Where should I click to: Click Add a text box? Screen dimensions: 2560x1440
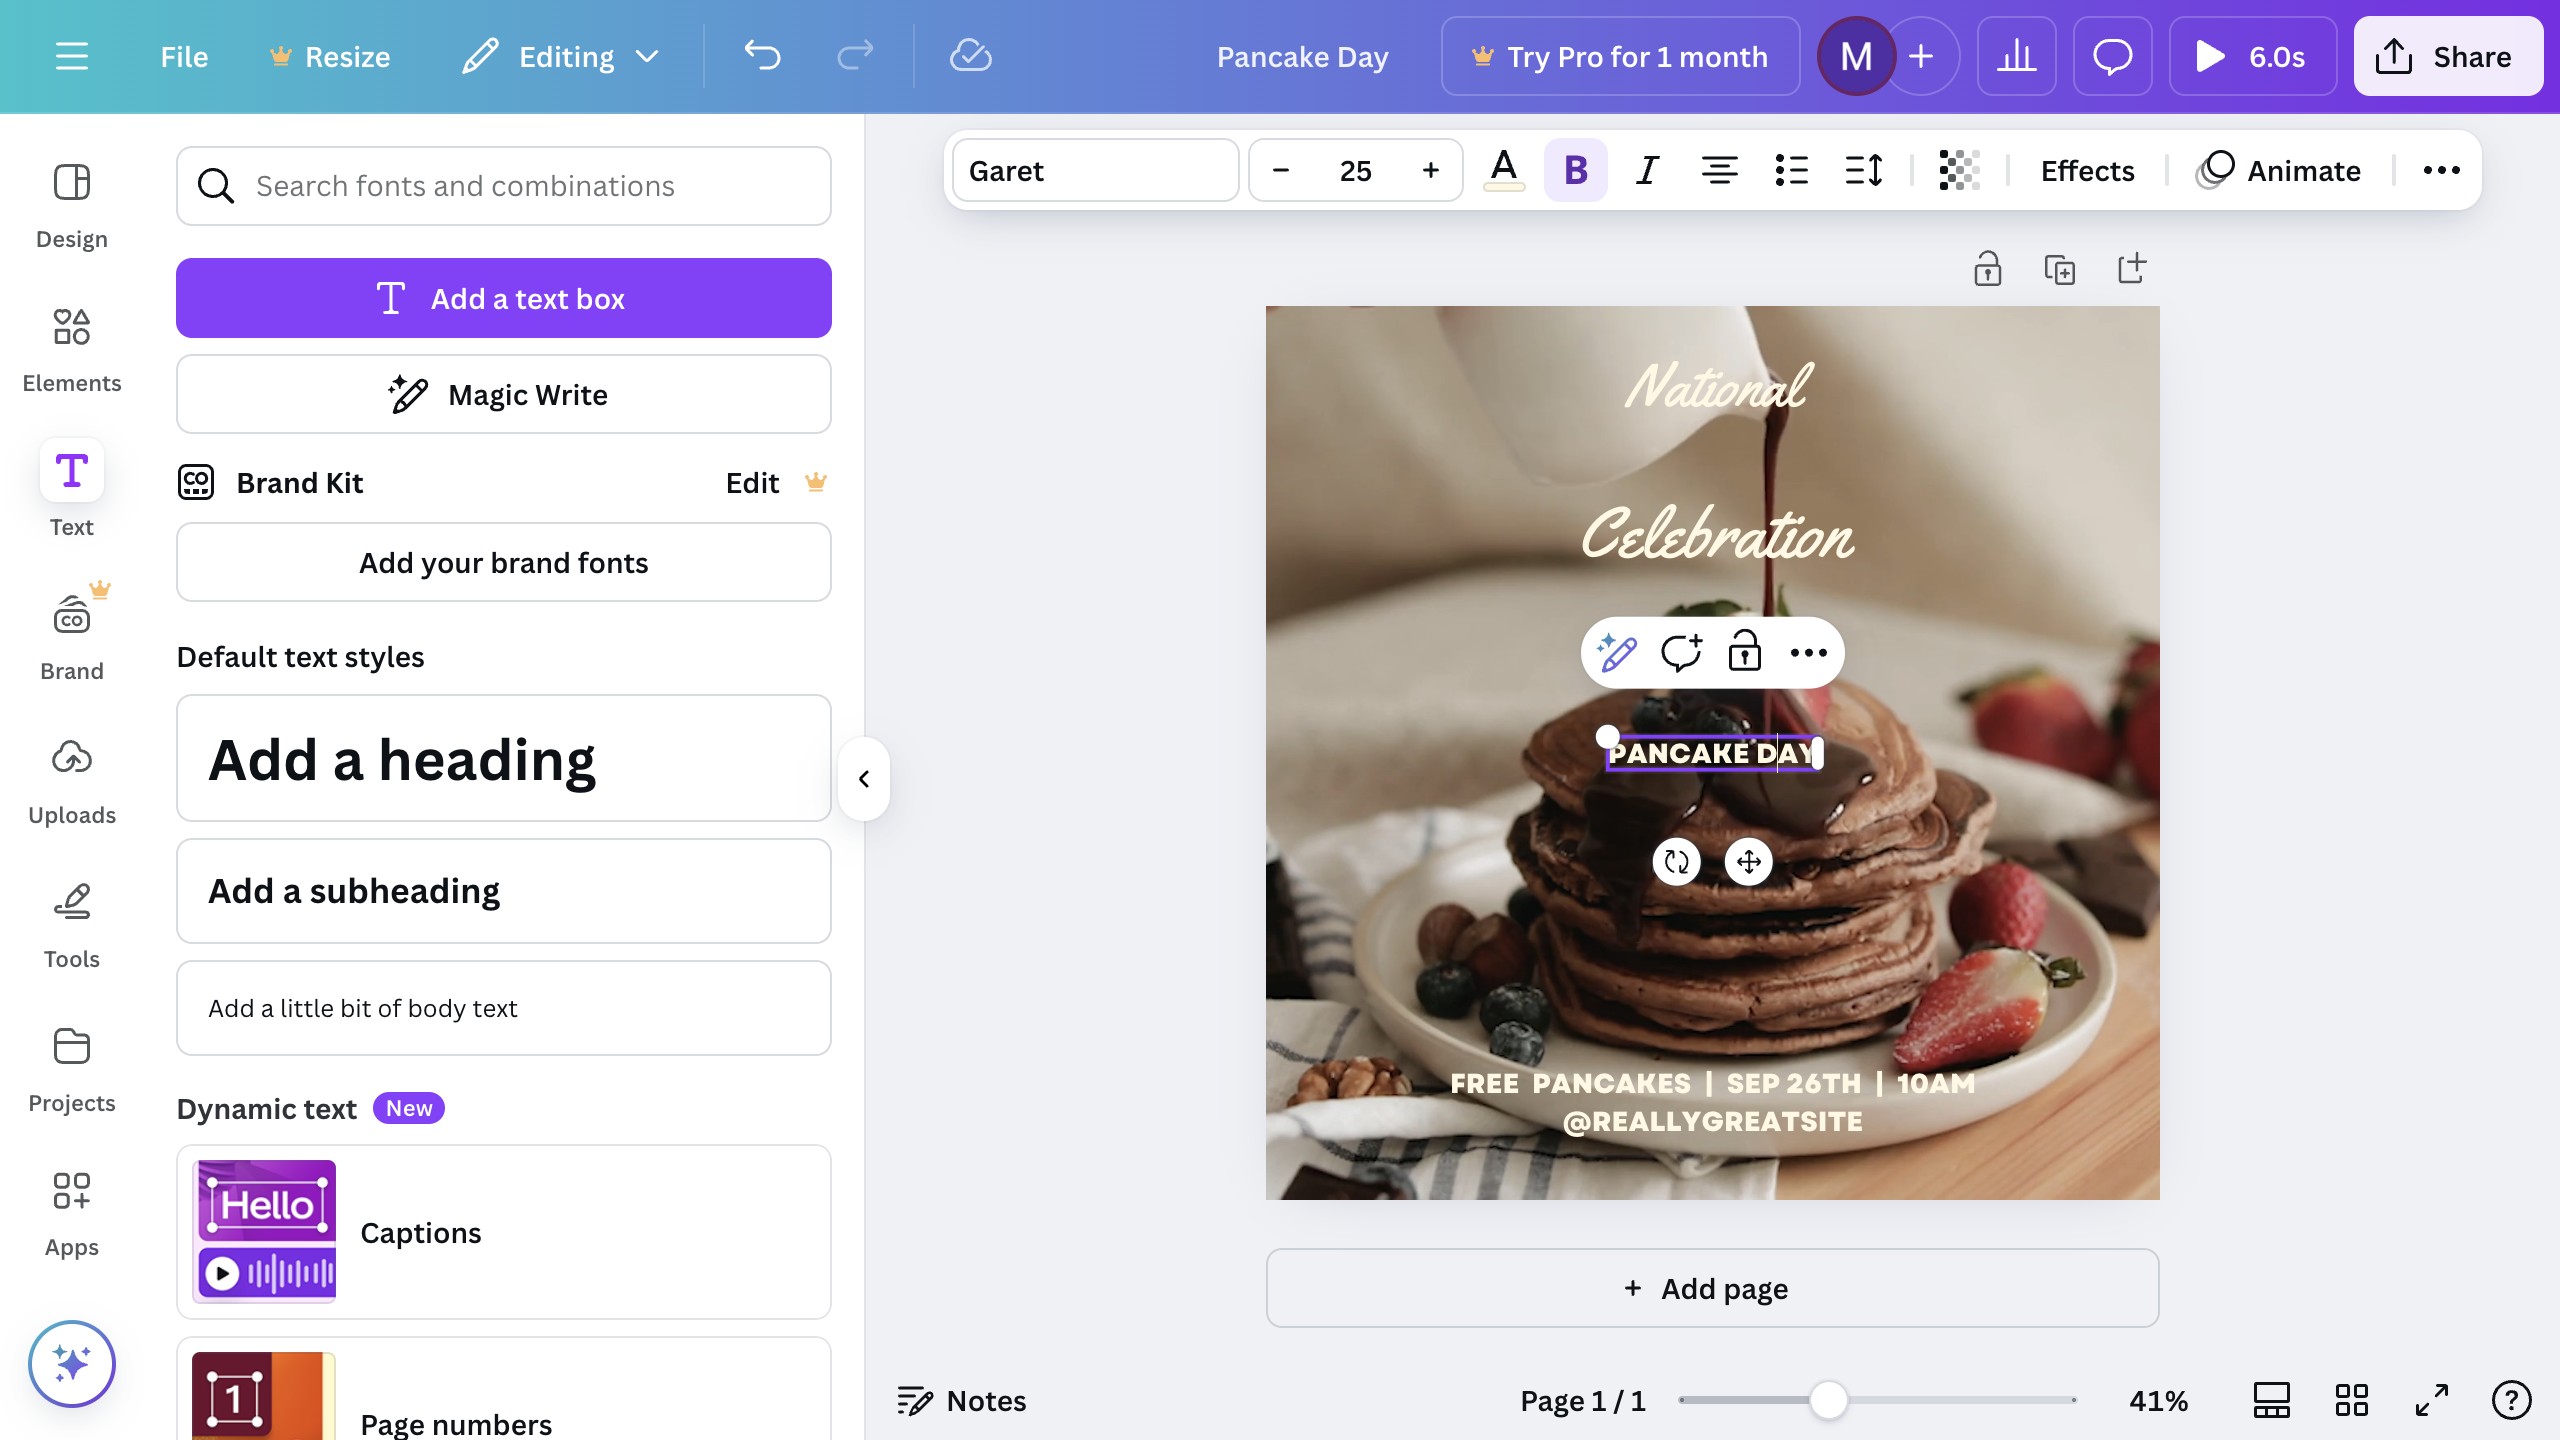(x=504, y=298)
